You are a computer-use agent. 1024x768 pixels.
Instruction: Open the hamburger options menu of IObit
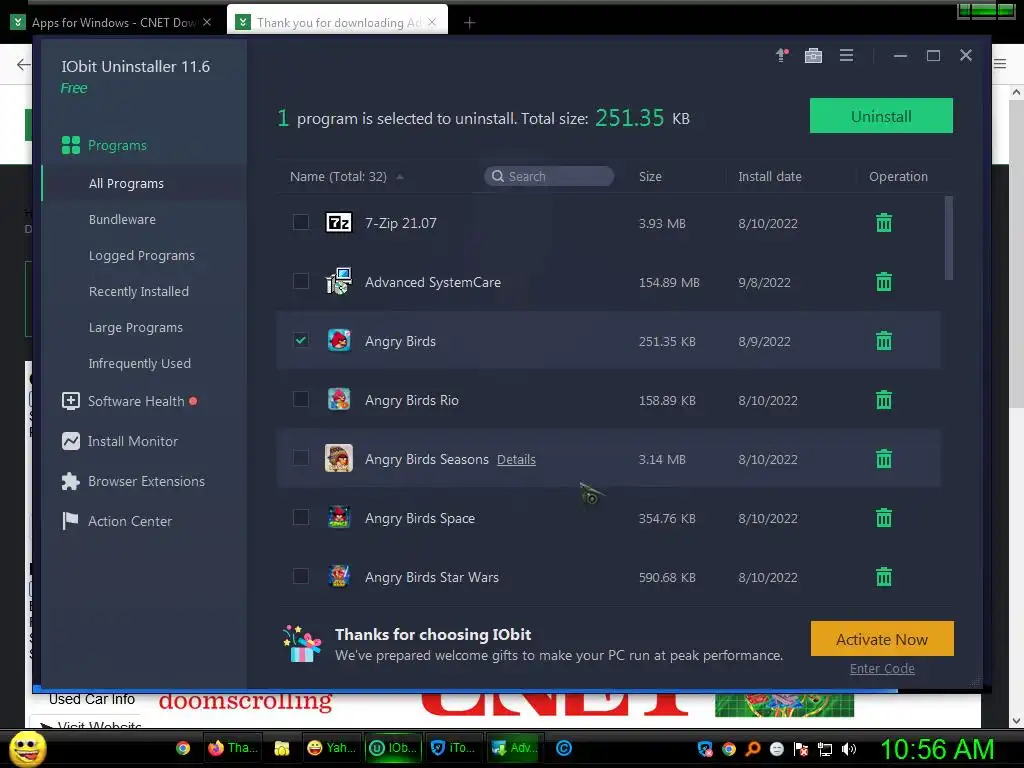846,56
